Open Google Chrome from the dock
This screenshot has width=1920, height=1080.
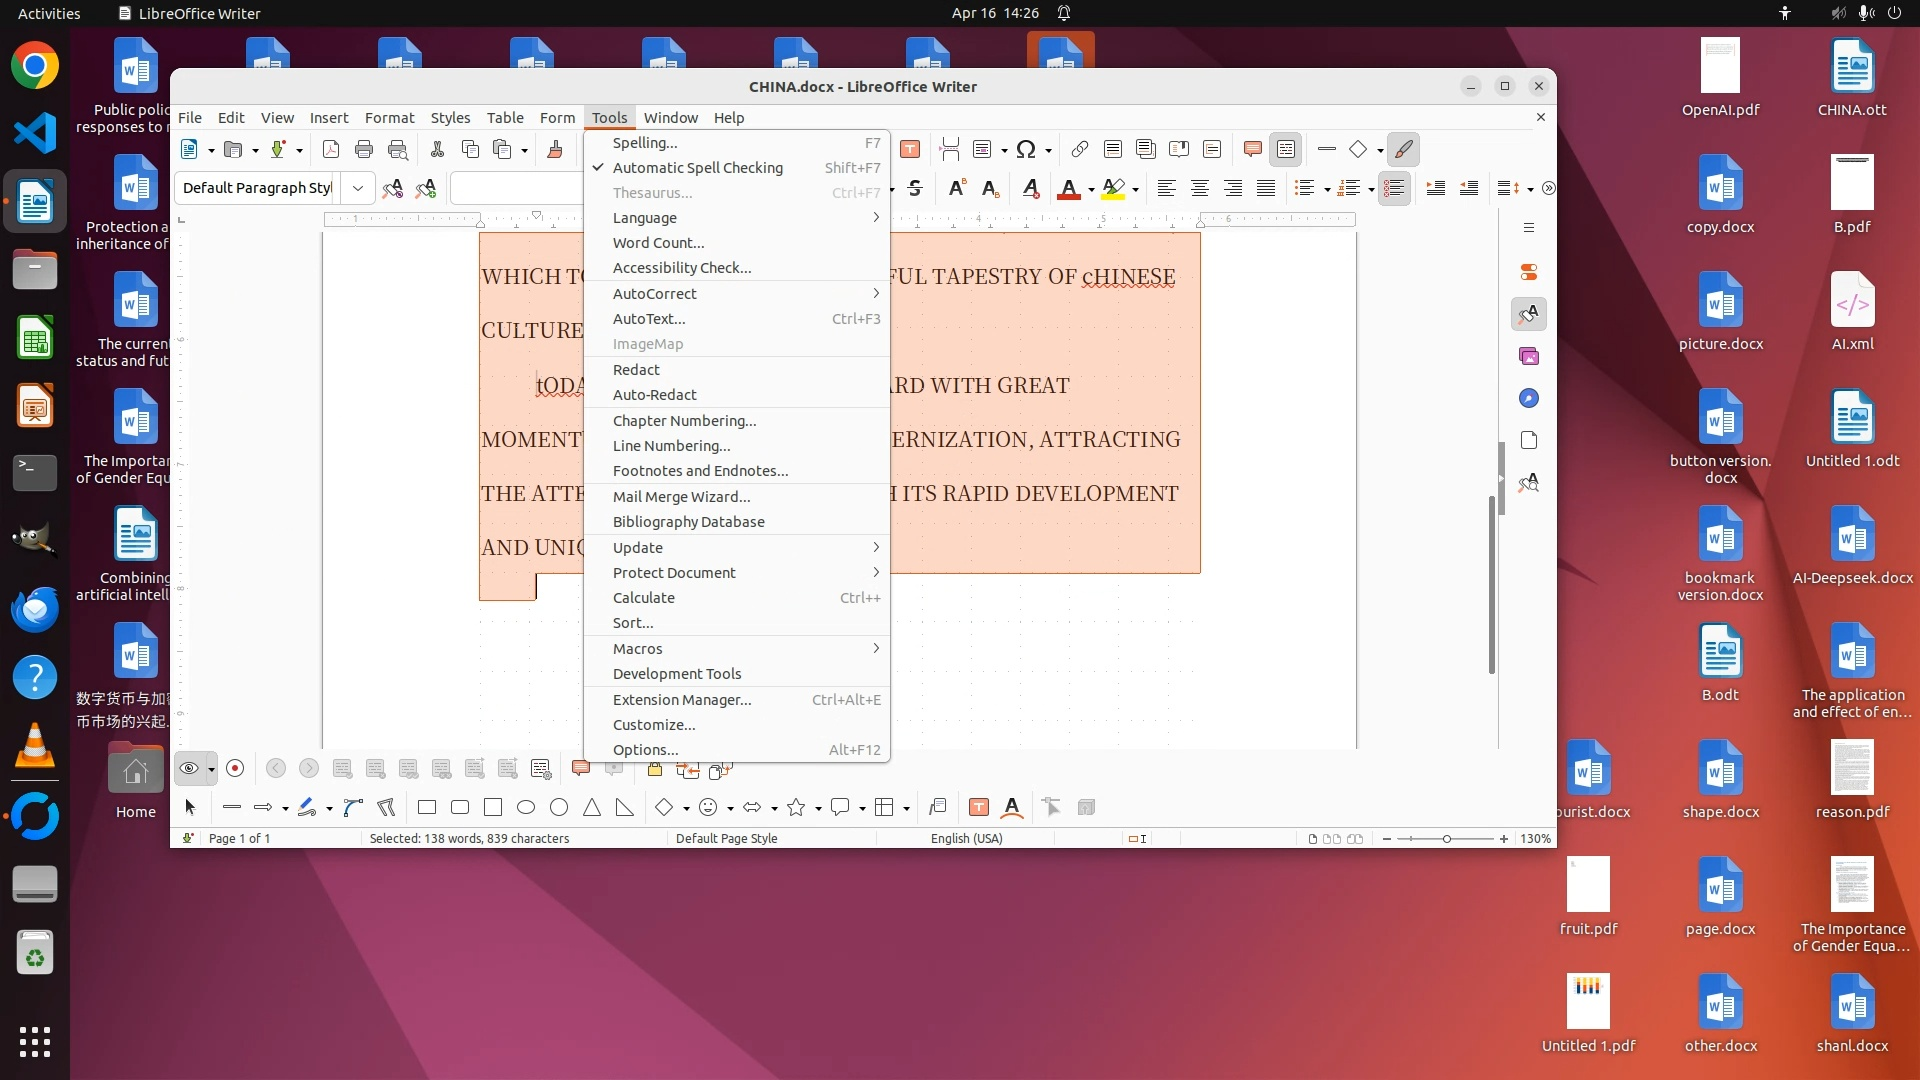(x=35, y=67)
